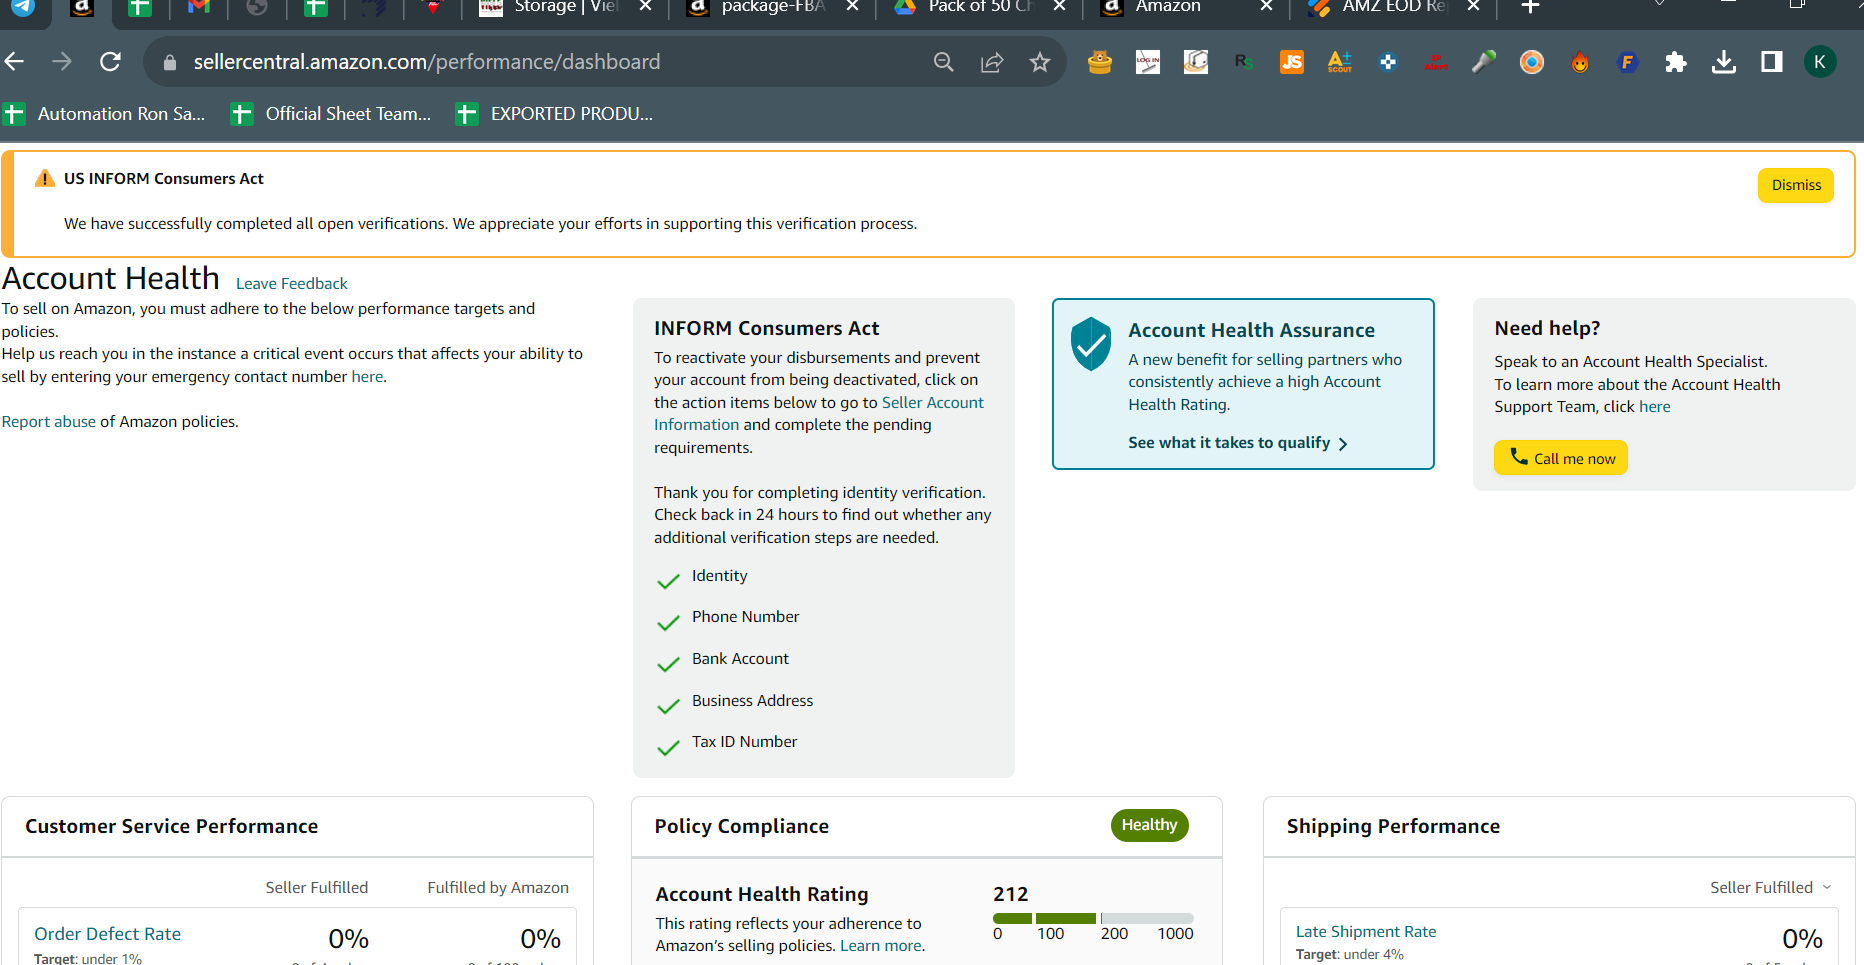Viewport: 1864px width, 965px height.
Task: Open Seller Account Information link
Action: (819, 414)
